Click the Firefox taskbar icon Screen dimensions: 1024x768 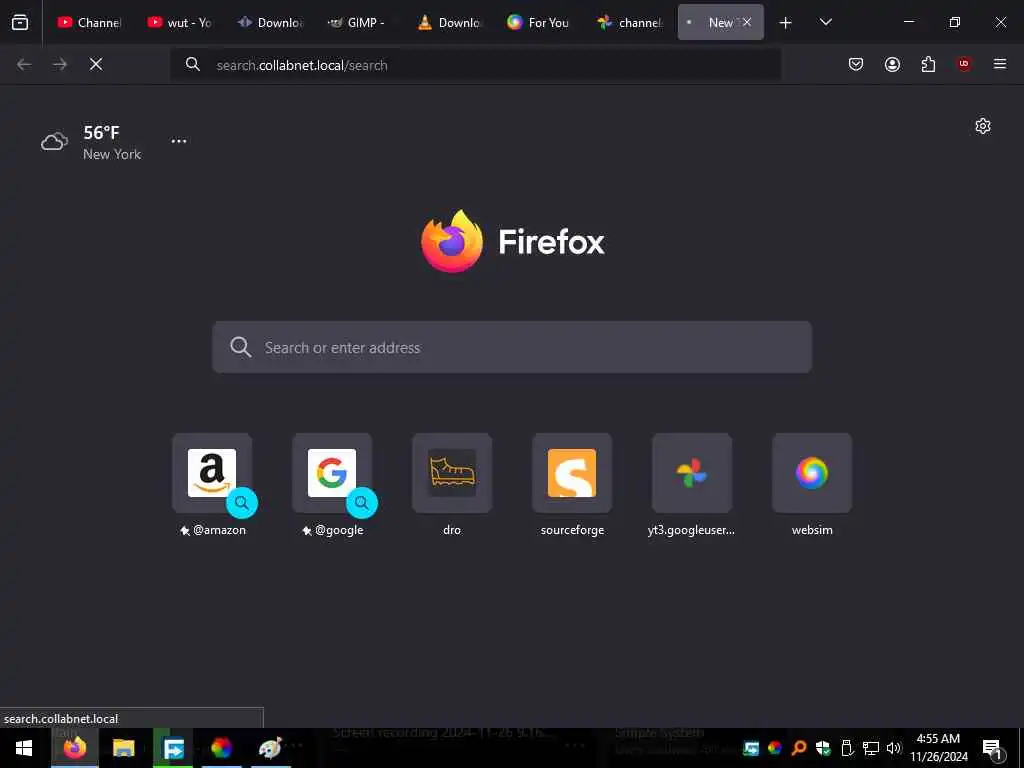coord(75,748)
